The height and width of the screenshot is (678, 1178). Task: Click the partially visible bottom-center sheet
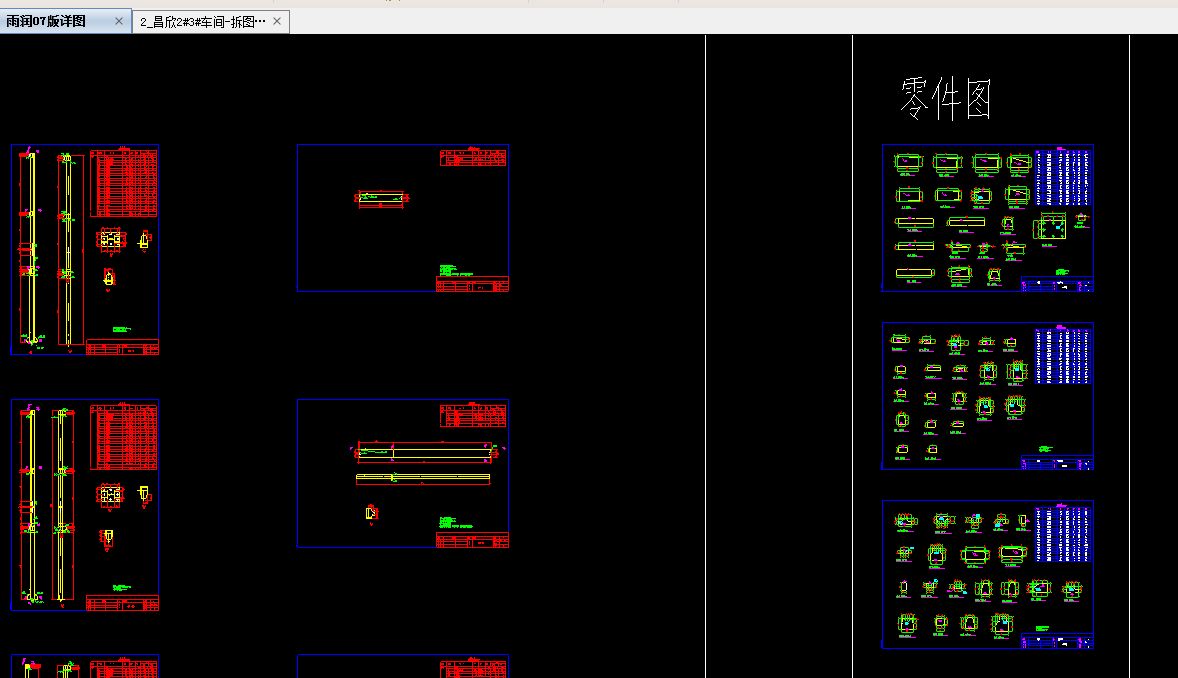pyautogui.click(x=402, y=666)
